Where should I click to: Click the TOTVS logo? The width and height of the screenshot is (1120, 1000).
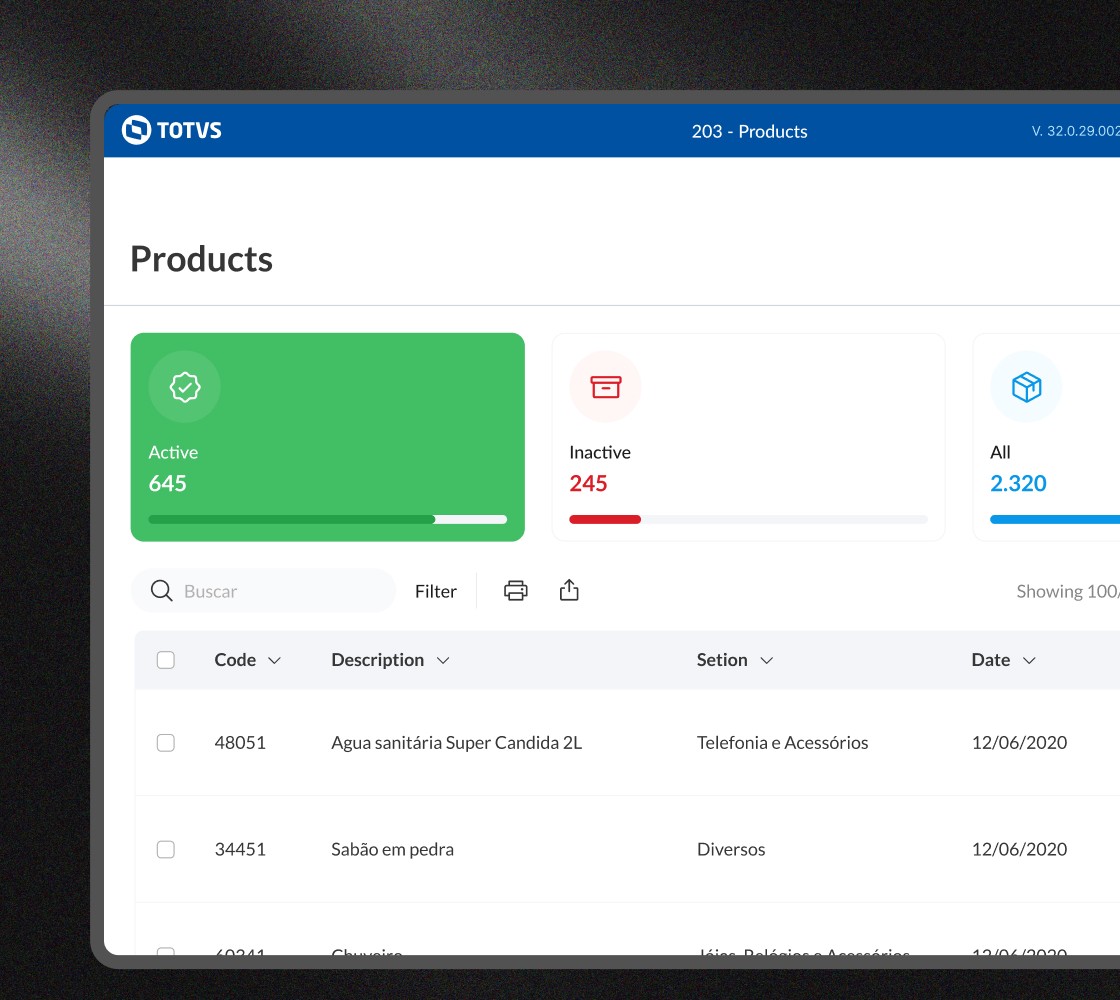point(171,130)
